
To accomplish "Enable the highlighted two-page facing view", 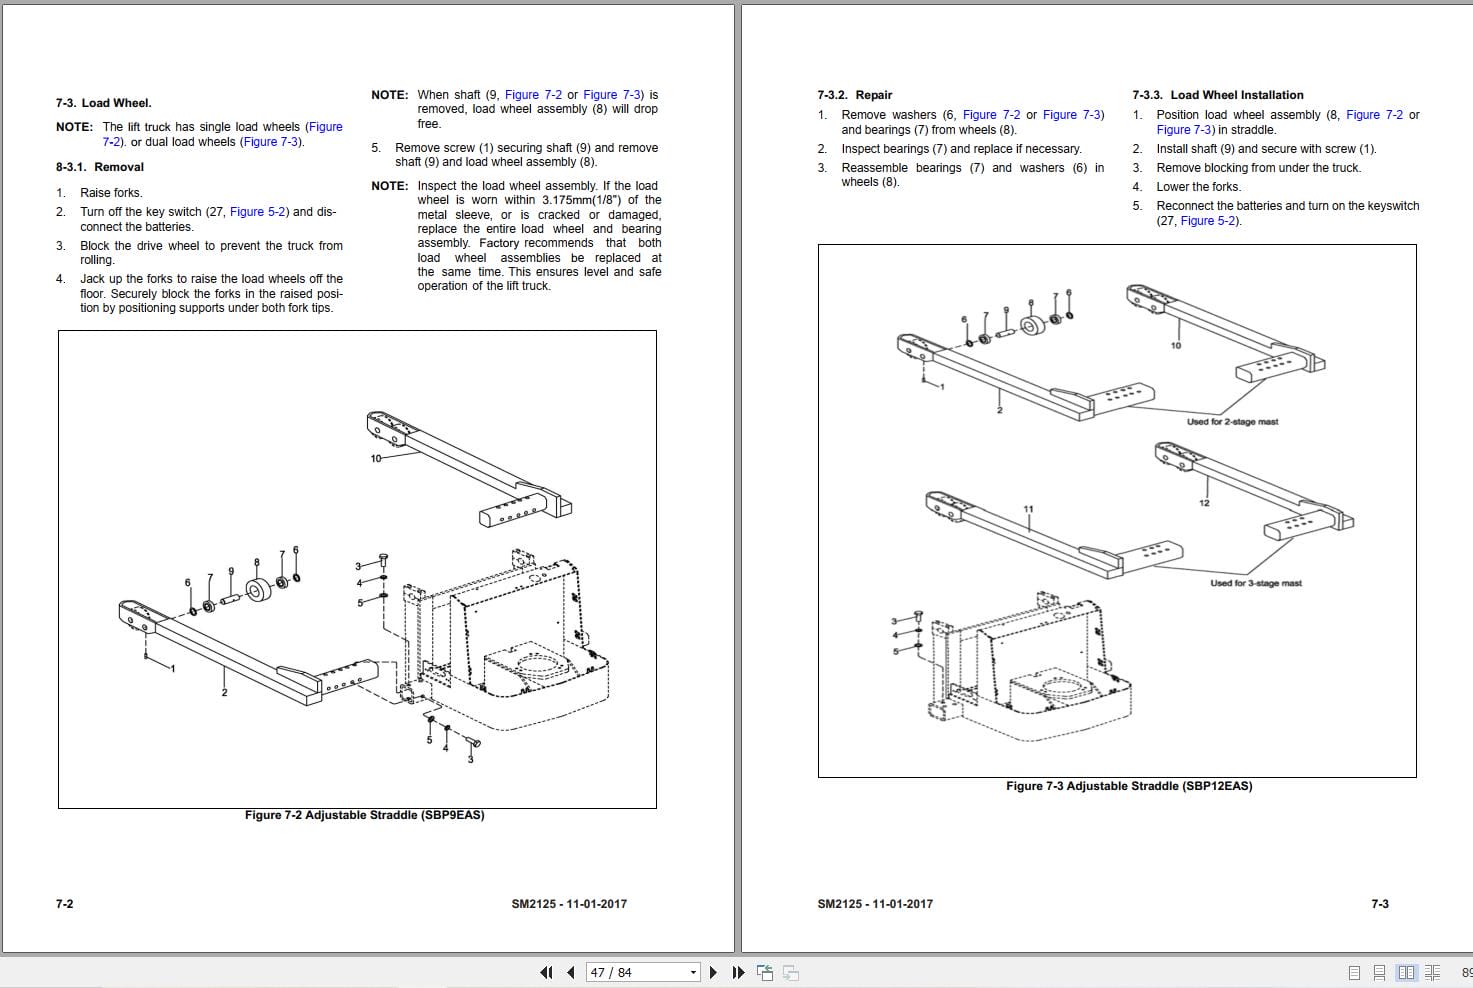I will (1406, 971).
